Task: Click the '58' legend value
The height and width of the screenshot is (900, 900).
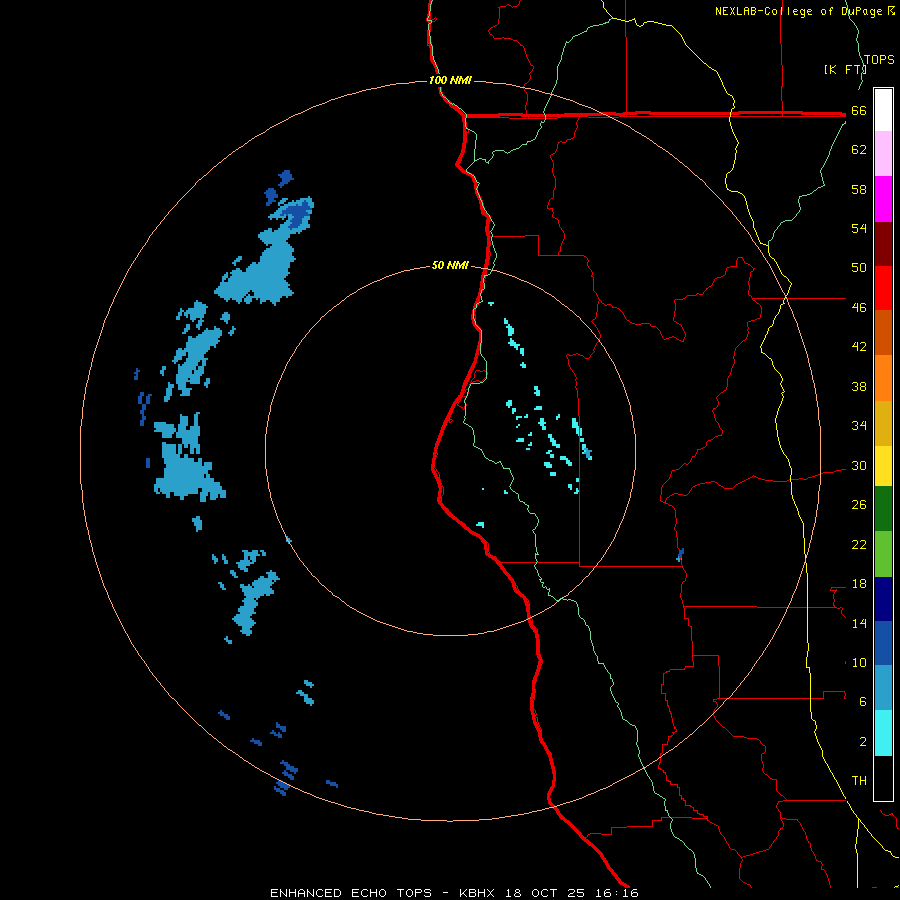Action: pos(859,189)
